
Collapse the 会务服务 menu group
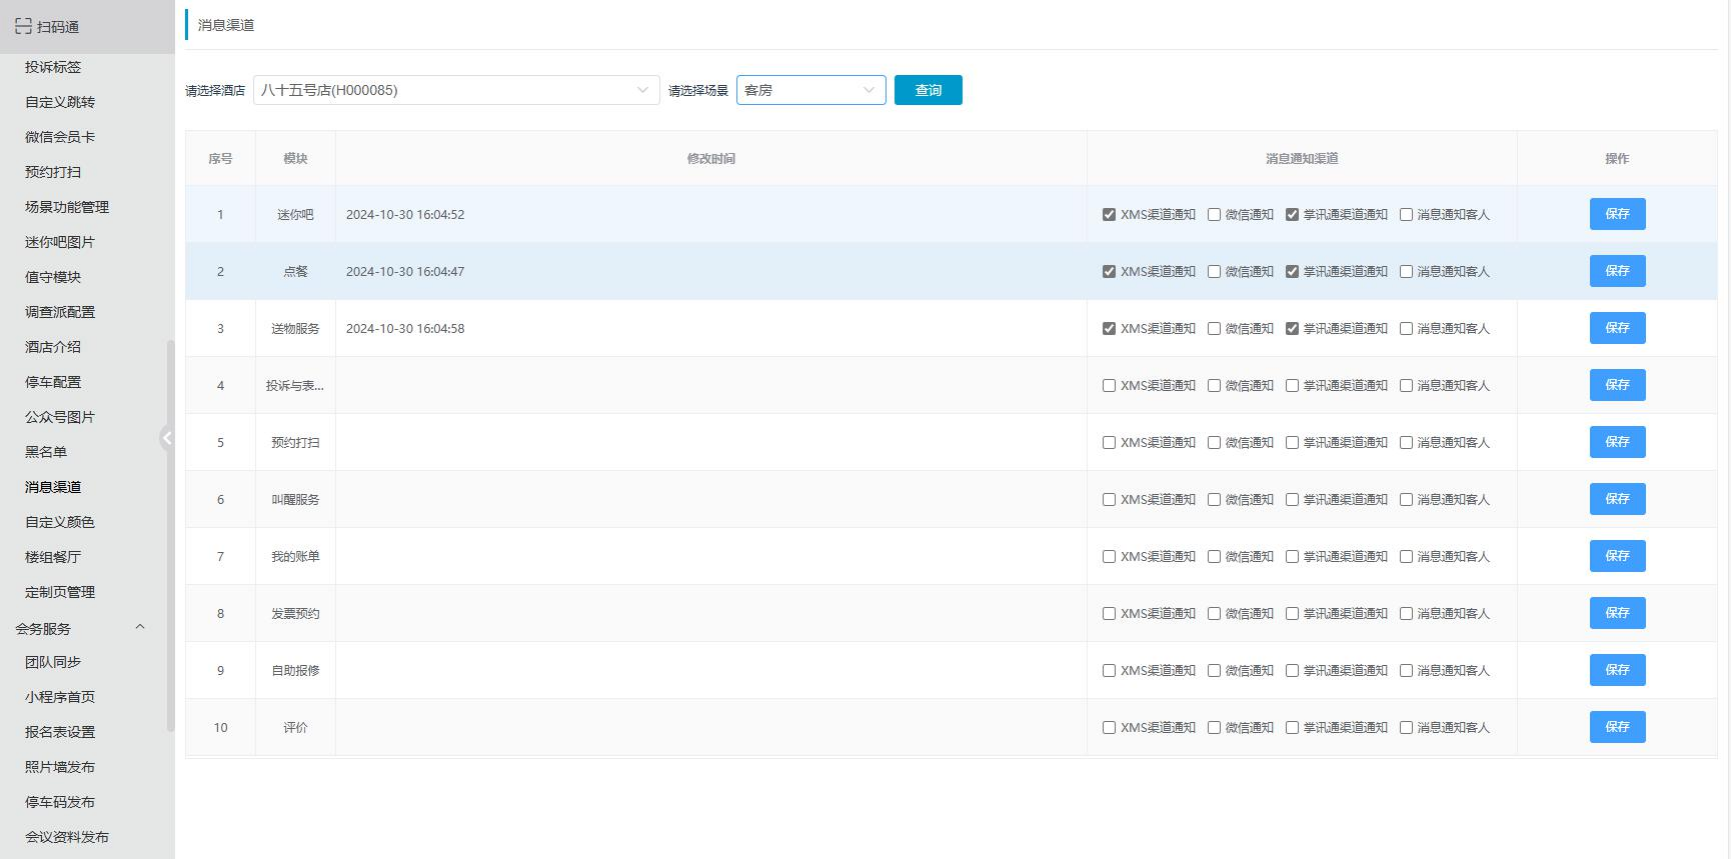click(139, 627)
